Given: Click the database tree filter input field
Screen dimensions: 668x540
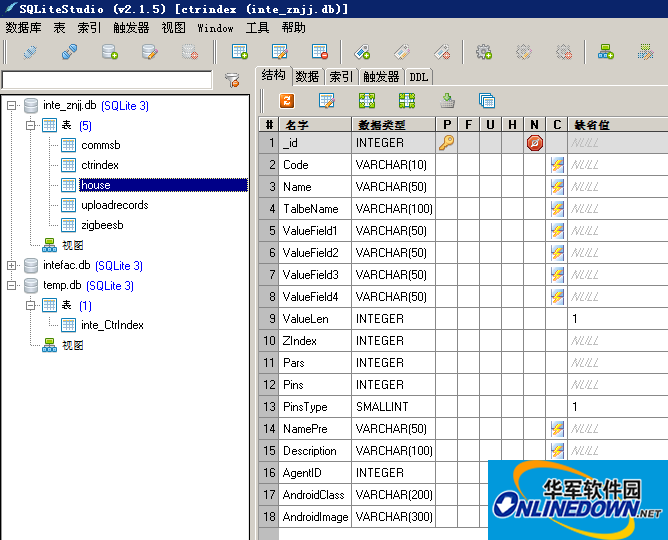Looking at the screenshot, I should tap(107, 80).
